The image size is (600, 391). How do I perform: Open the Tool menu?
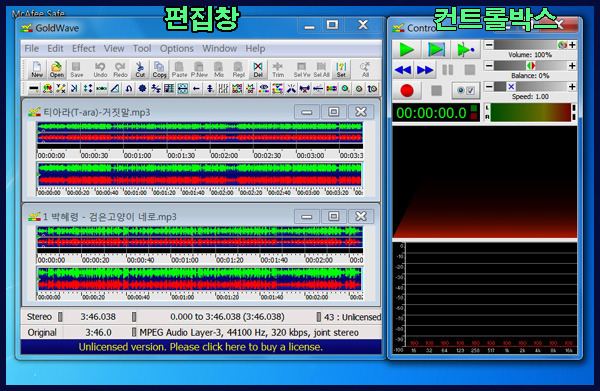click(x=142, y=49)
